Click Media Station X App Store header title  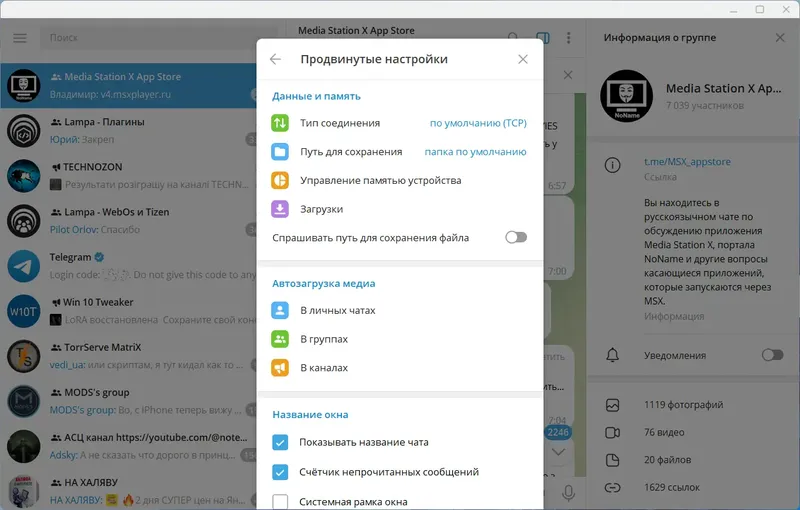point(356,31)
